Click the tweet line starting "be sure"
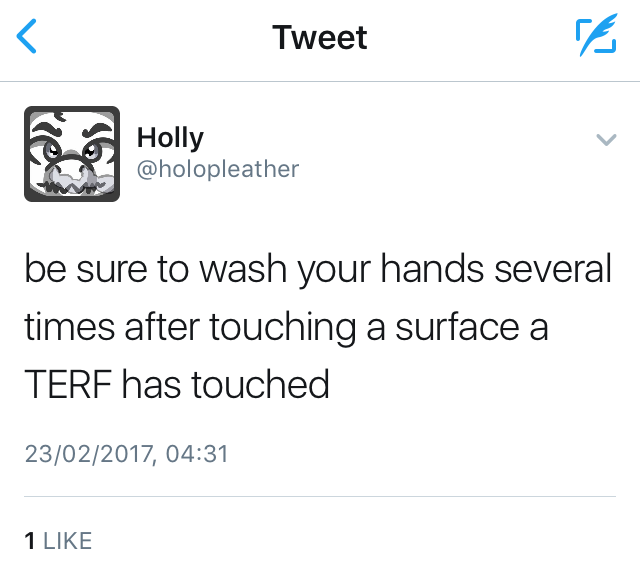 tap(317, 272)
